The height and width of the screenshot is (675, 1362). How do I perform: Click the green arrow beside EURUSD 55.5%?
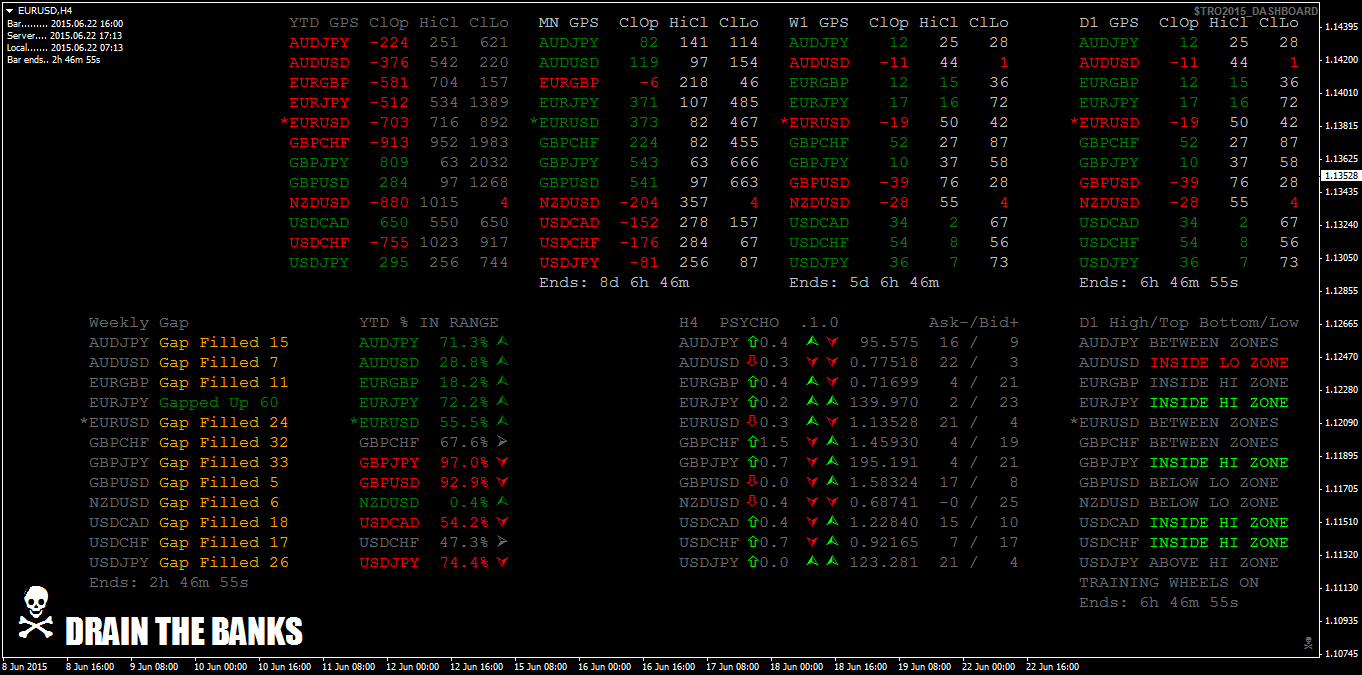(x=502, y=422)
